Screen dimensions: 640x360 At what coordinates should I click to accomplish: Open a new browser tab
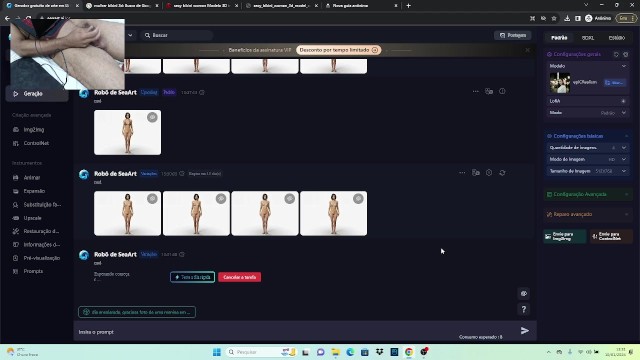pyautogui.click(x=409, y=6)
